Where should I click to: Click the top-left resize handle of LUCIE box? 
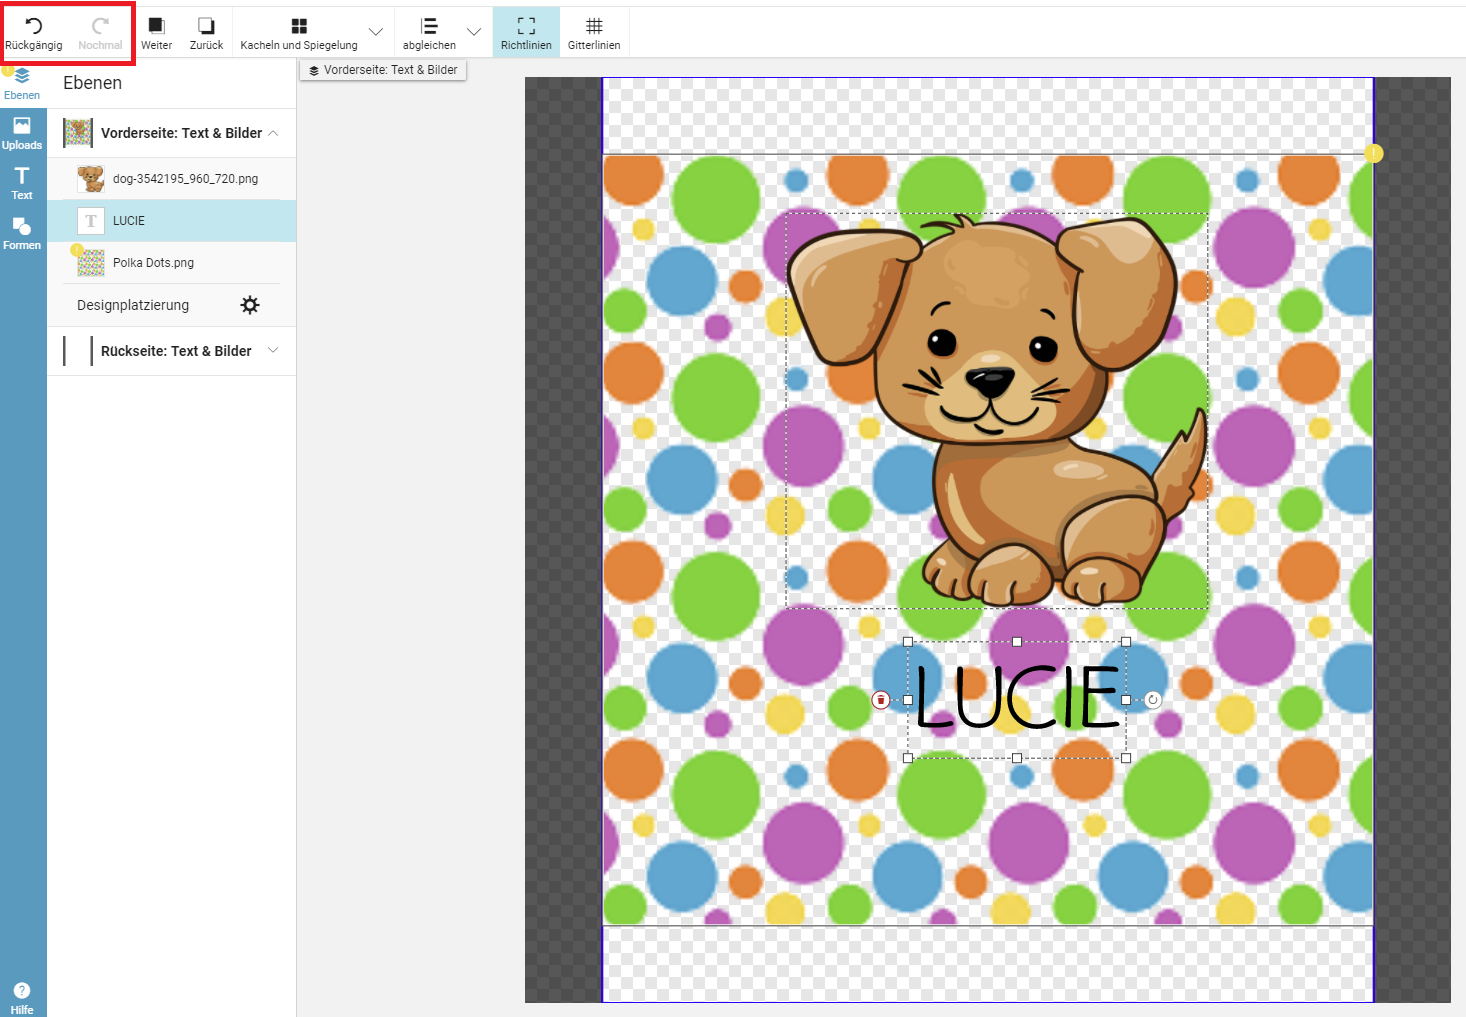coord(908,642)
